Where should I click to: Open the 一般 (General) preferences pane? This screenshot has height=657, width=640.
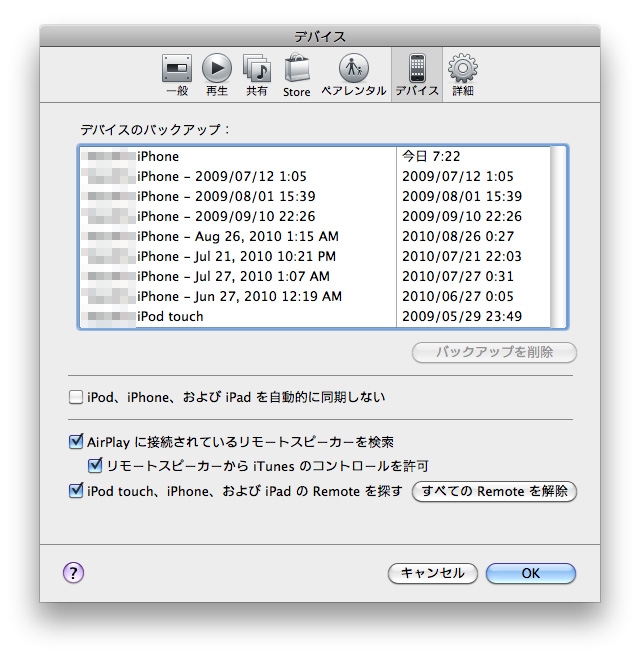point(177,75)
